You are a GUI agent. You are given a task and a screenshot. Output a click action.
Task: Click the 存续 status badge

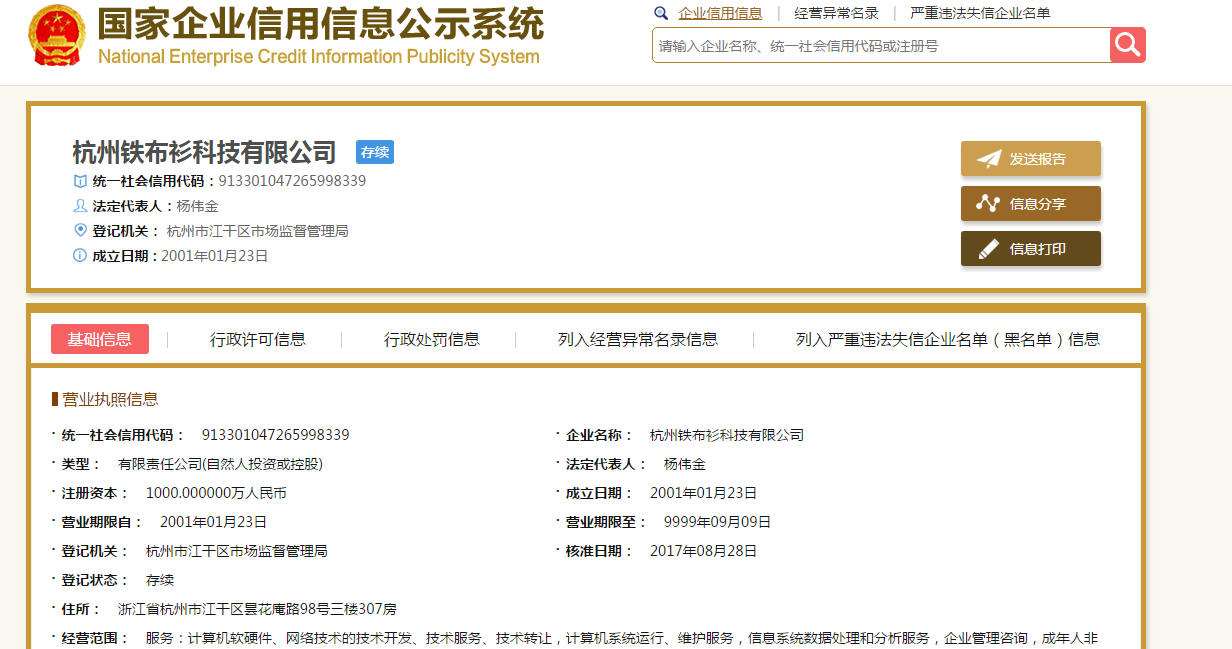point(375,152)
